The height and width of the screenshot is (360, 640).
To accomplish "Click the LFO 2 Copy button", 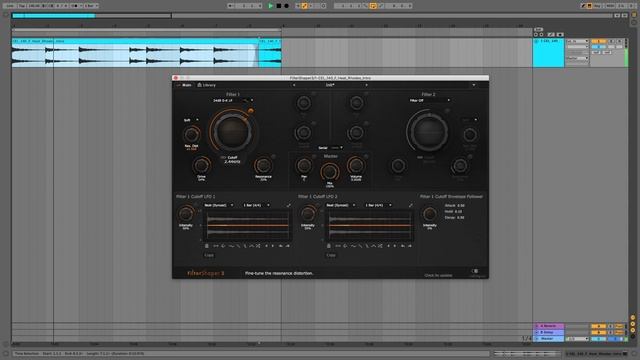I will (x=331, y=255).
